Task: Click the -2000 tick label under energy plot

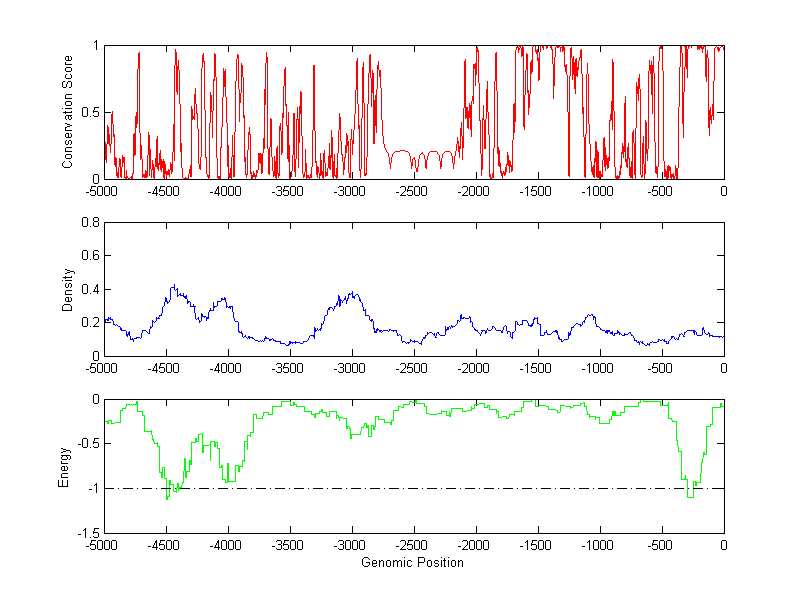Action: coord(474,544)
